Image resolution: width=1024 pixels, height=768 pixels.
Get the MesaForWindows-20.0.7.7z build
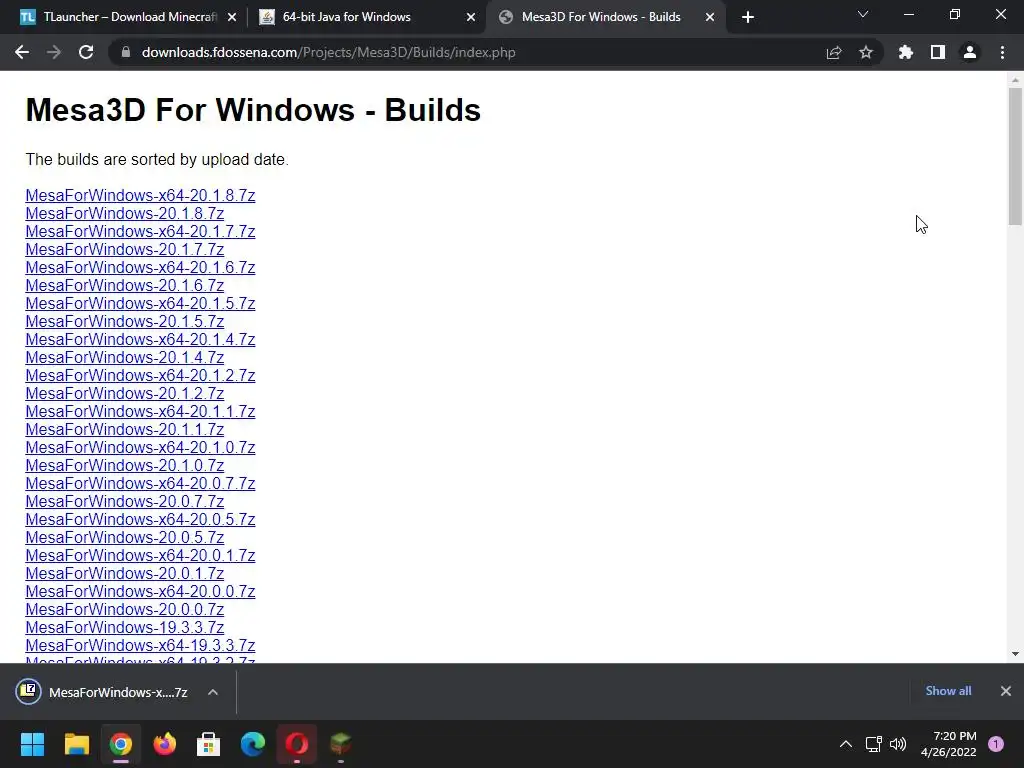coord(125,502)
